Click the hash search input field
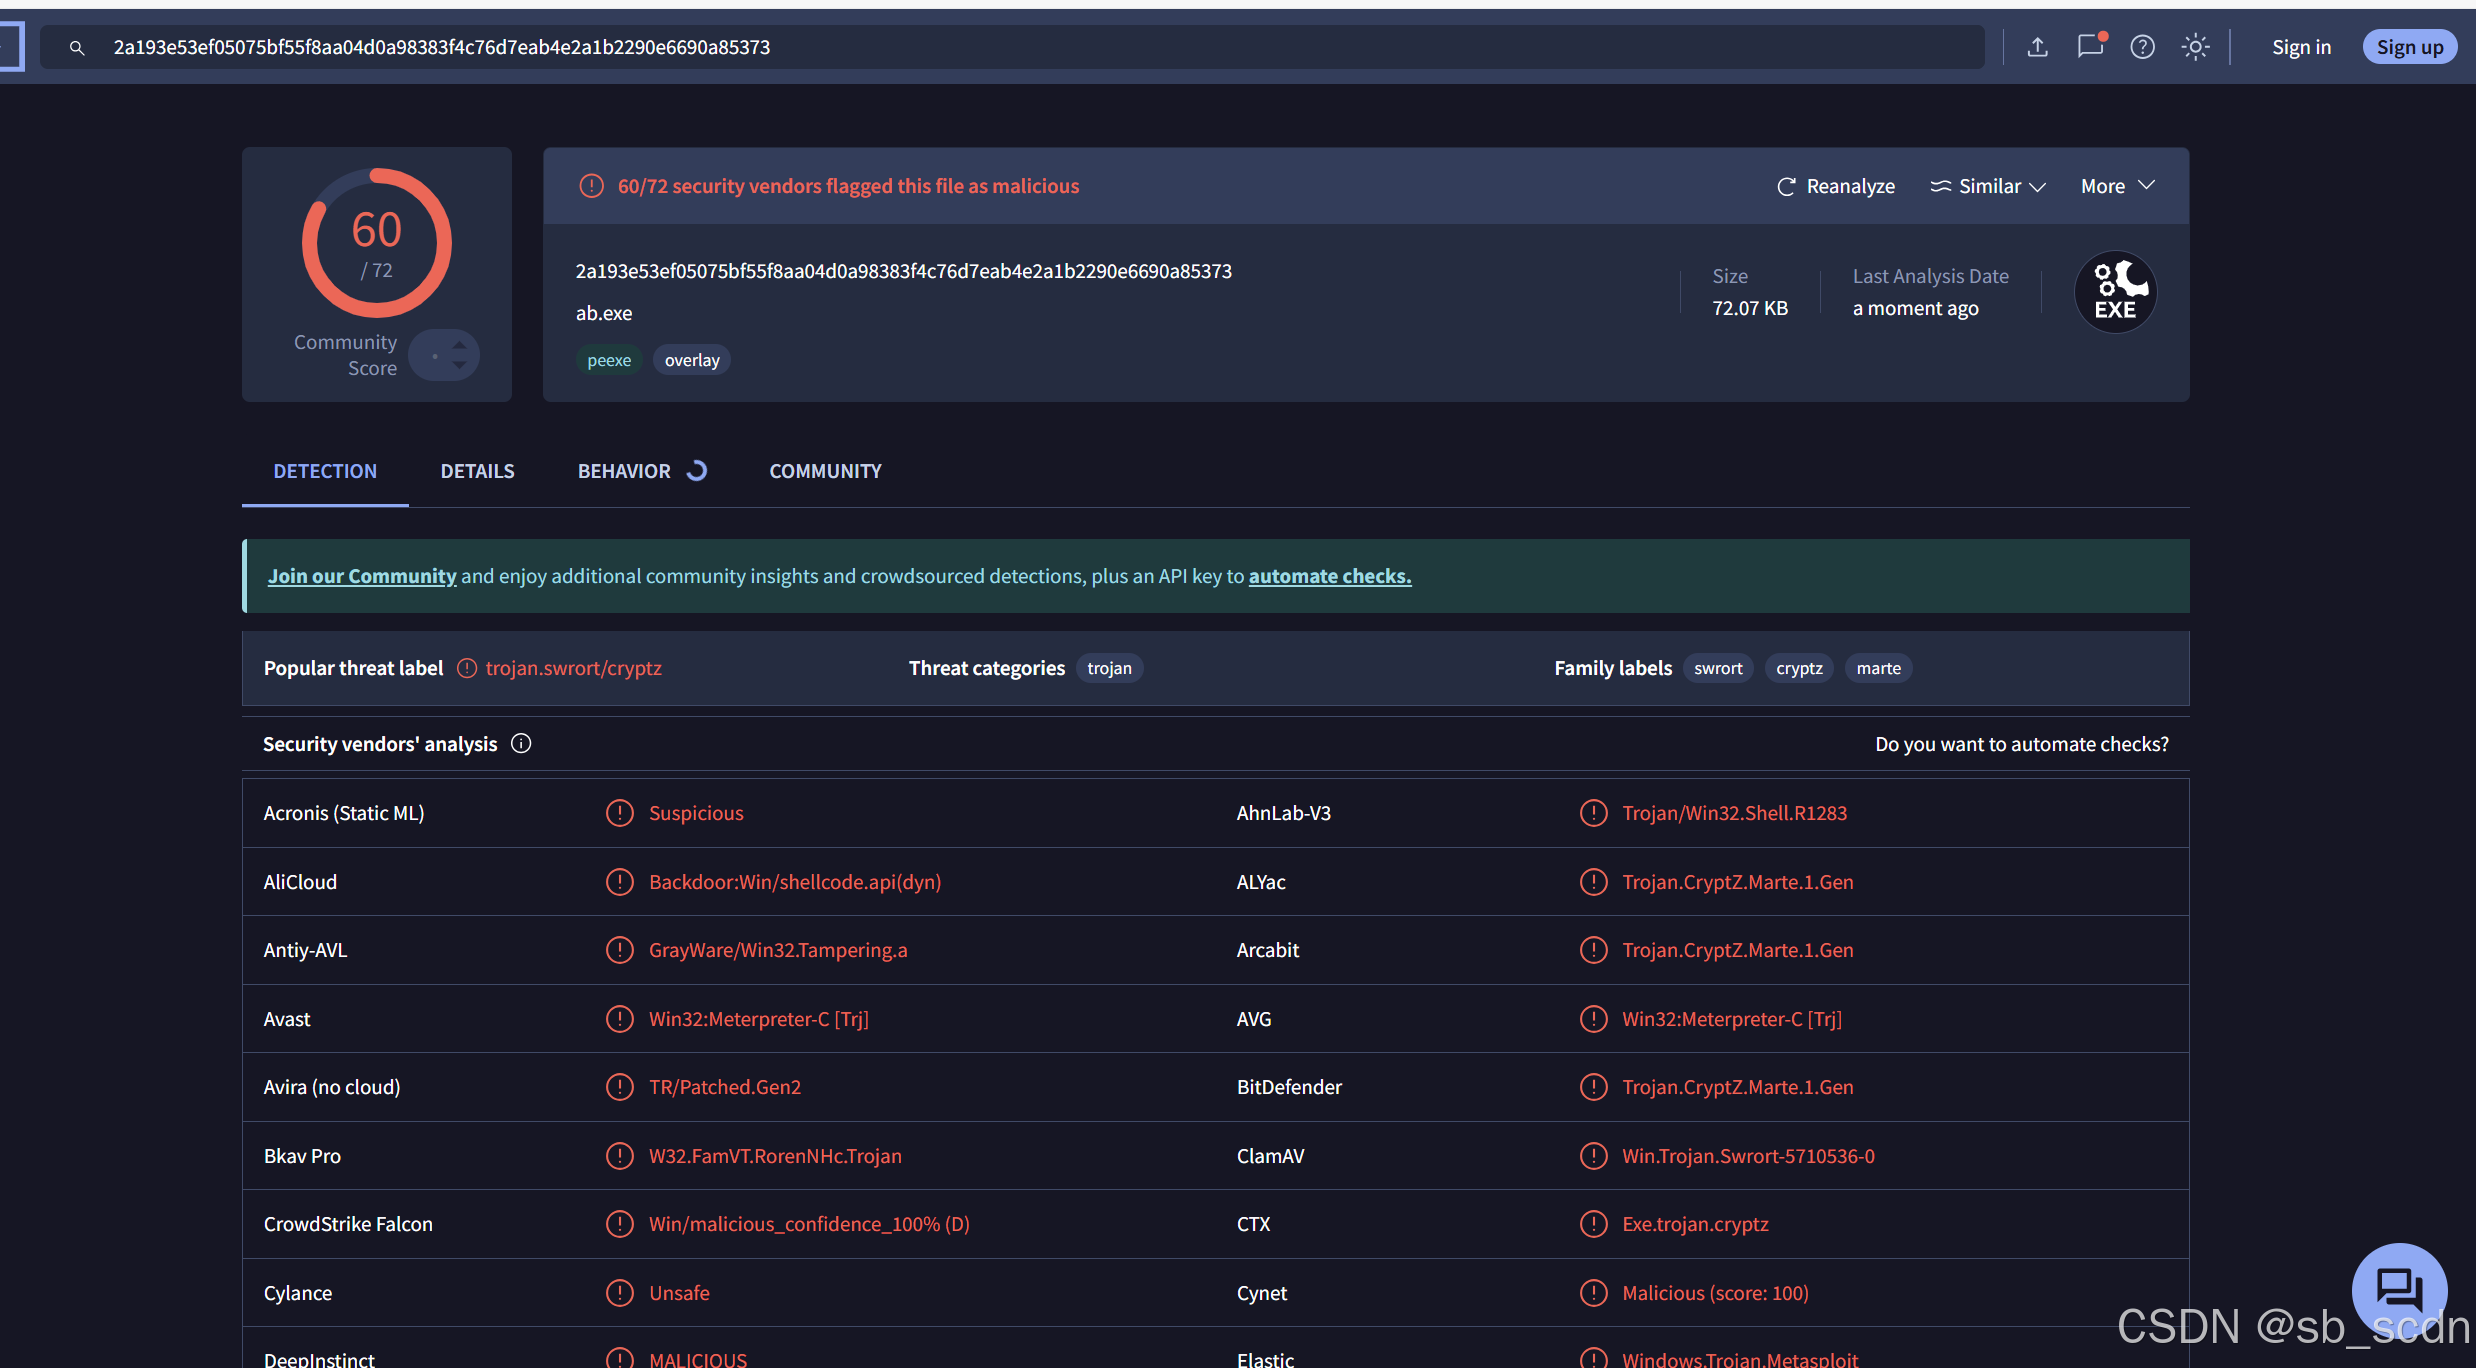This screenshot has height=1368, width=2476. (1000, 47)
